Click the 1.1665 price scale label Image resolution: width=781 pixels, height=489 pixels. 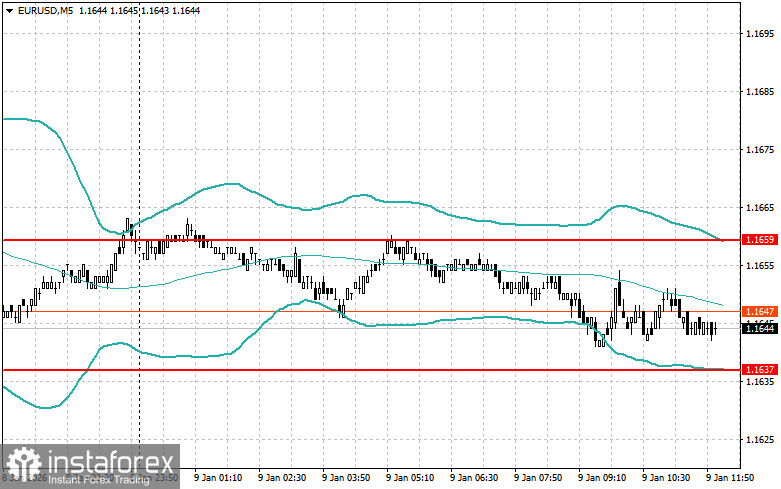[759, 208]
